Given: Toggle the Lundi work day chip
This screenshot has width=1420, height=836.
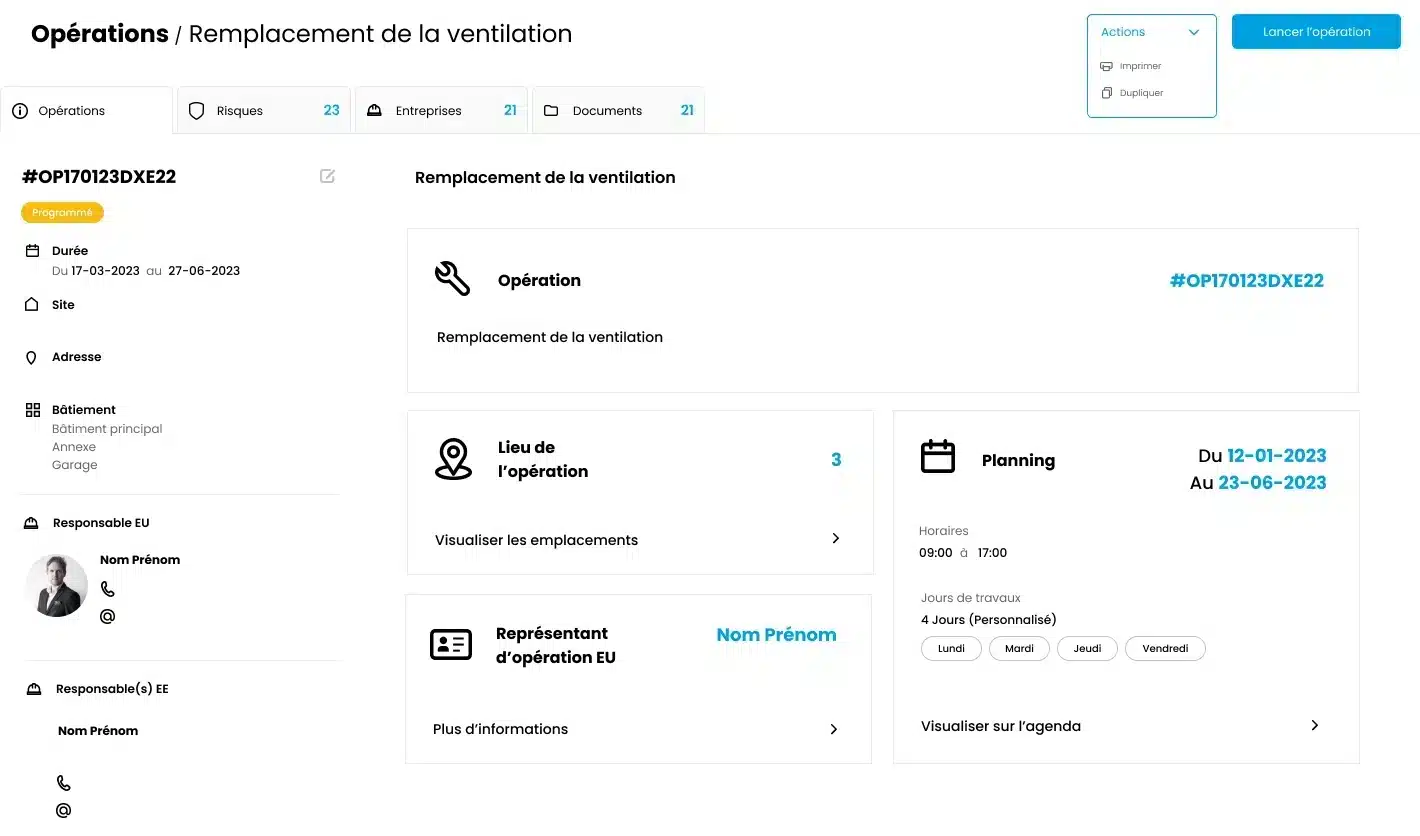Looking at the screenshot, I should (x=951, y=649).
